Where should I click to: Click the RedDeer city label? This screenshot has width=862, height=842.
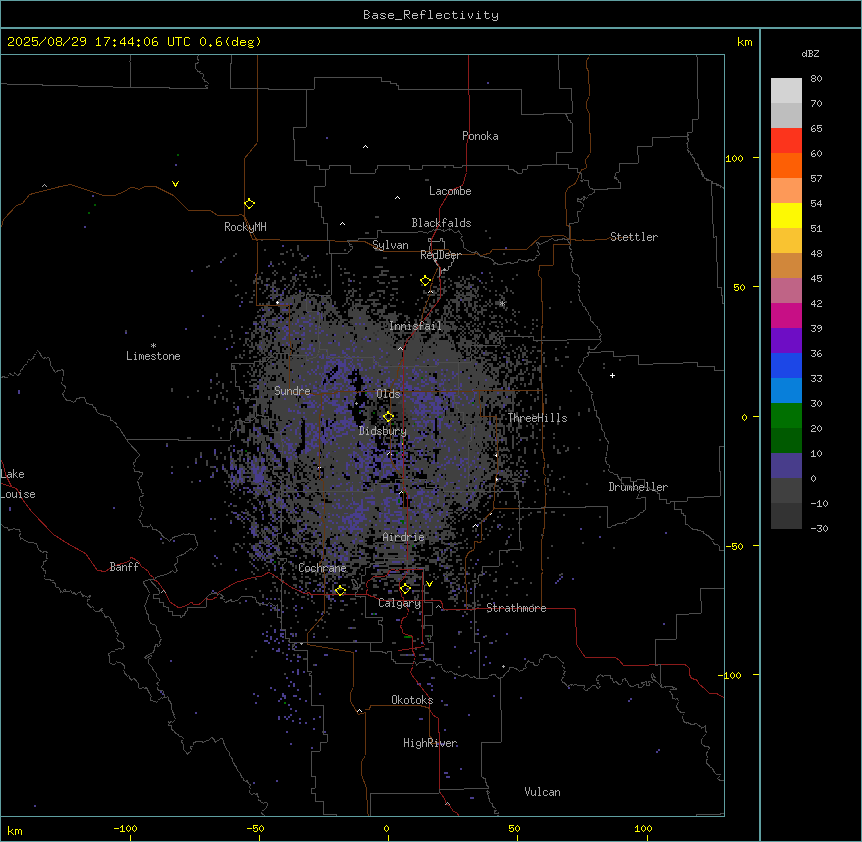(x=440, y=255)
